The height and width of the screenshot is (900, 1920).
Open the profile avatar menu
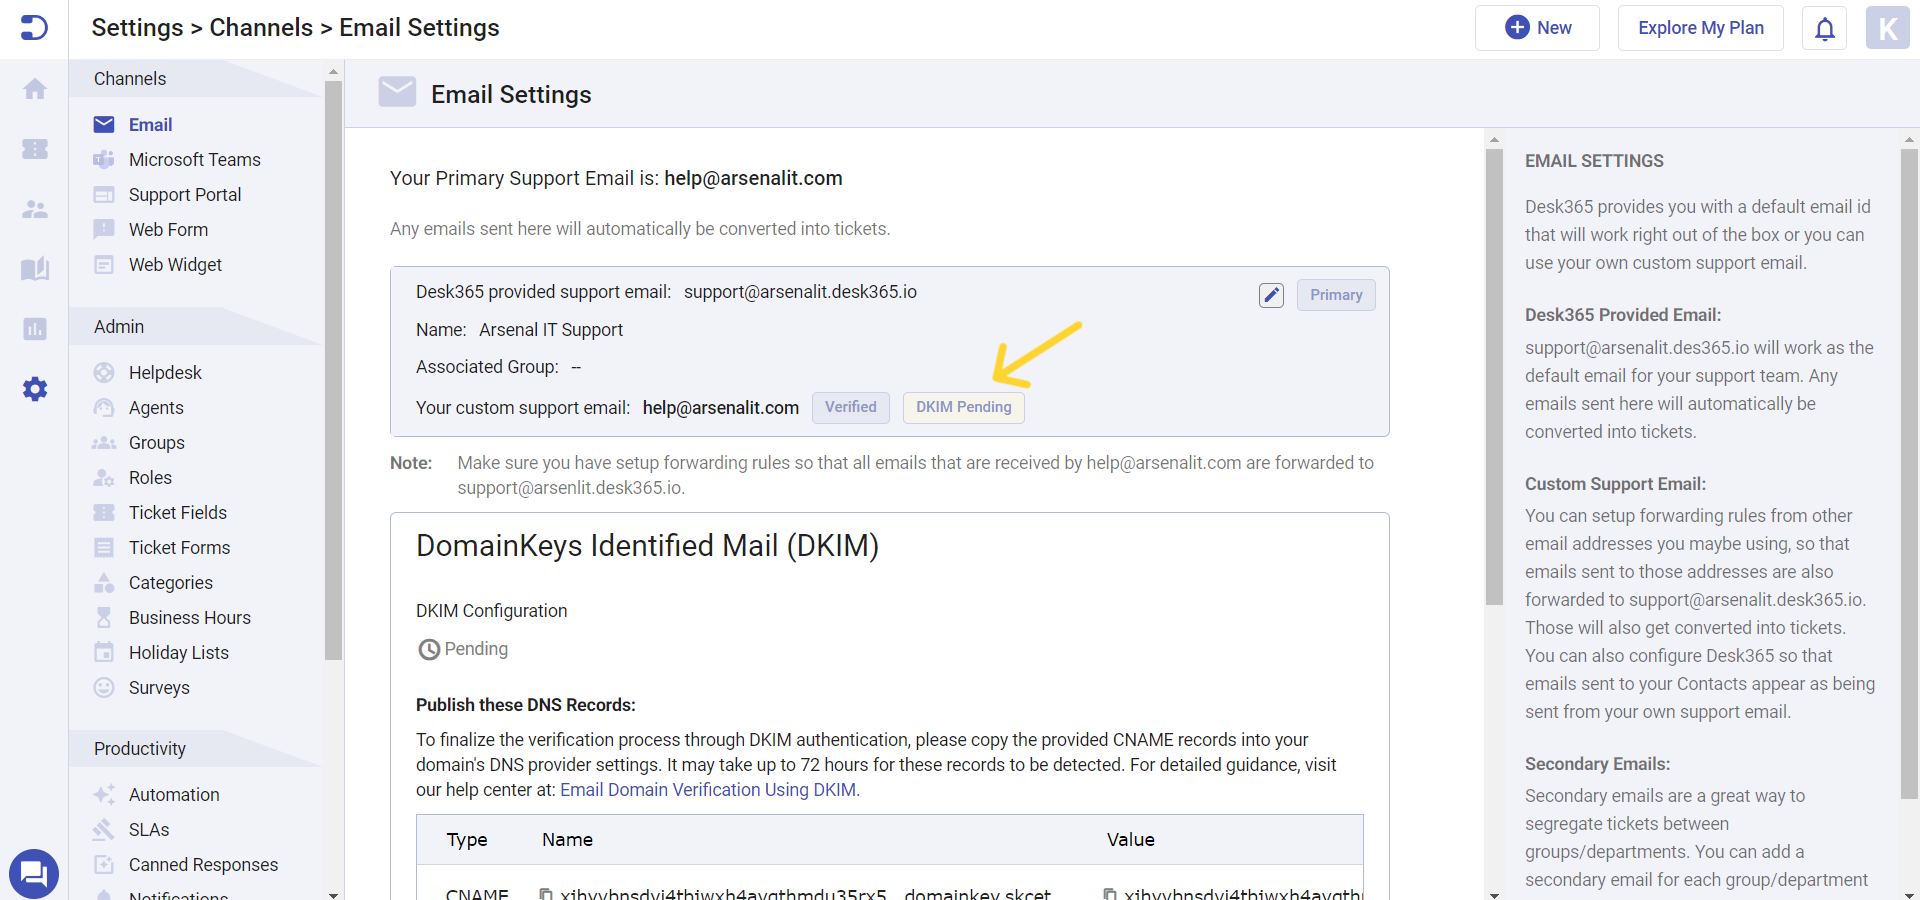(x=1888, y=28)
